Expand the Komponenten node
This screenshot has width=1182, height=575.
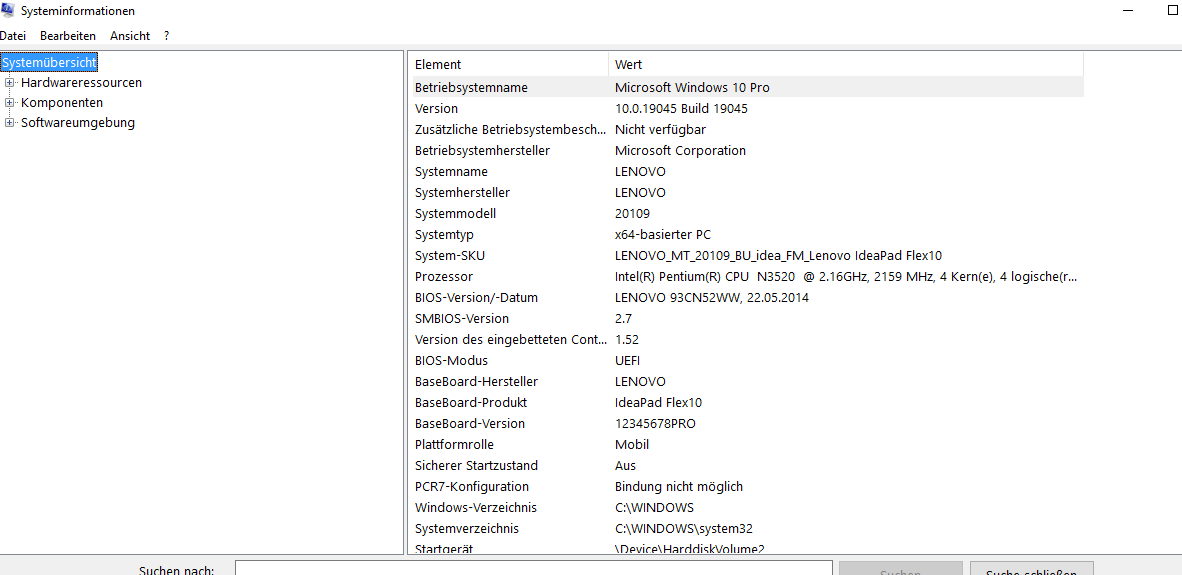click(x=10, y=102)
